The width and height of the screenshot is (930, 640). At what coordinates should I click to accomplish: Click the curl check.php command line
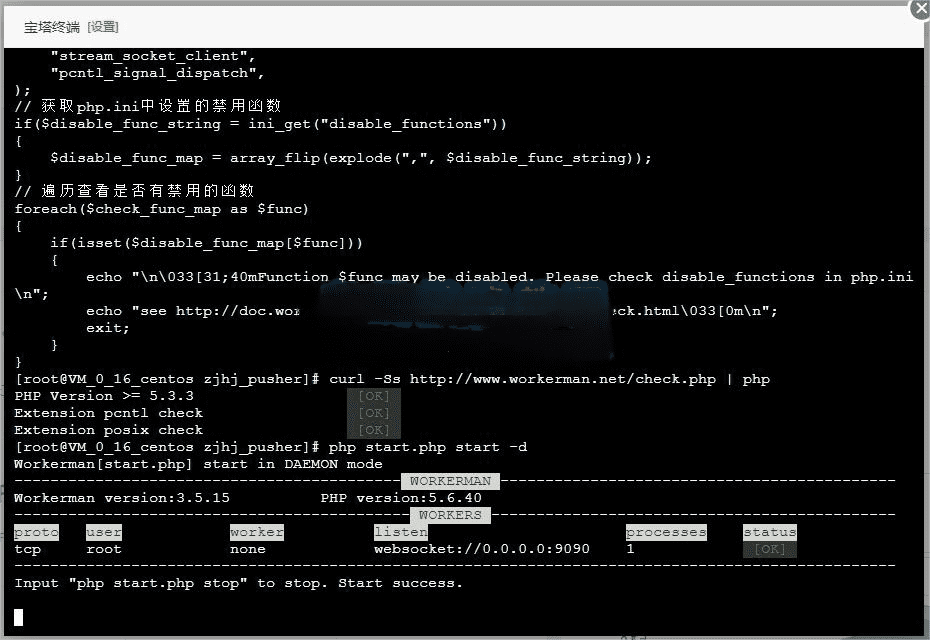coord(393,379)
